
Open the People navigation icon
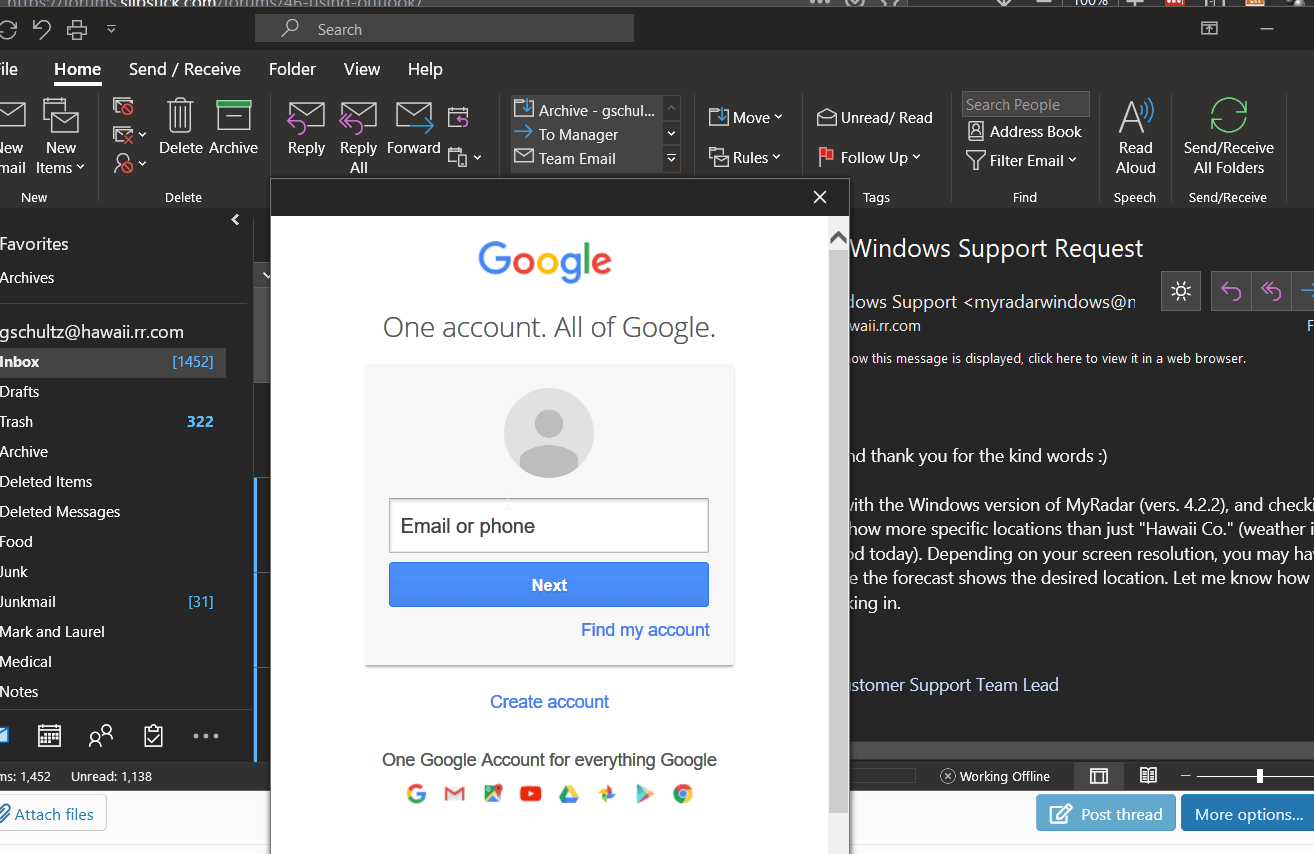point(101,736)
